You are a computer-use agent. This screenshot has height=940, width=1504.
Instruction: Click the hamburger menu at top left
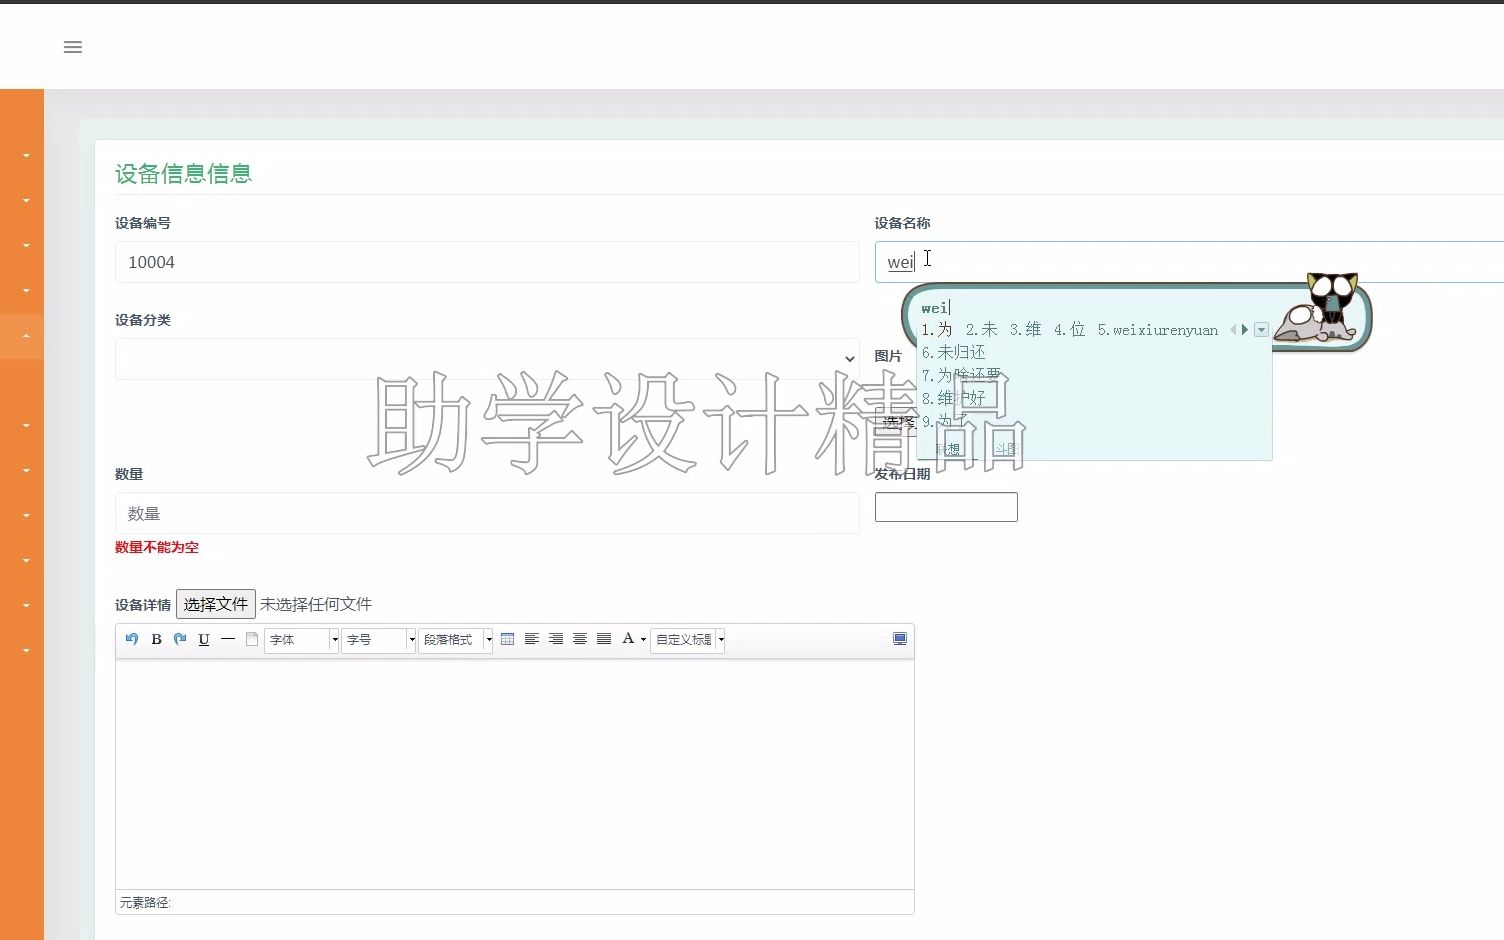point(72,46)
